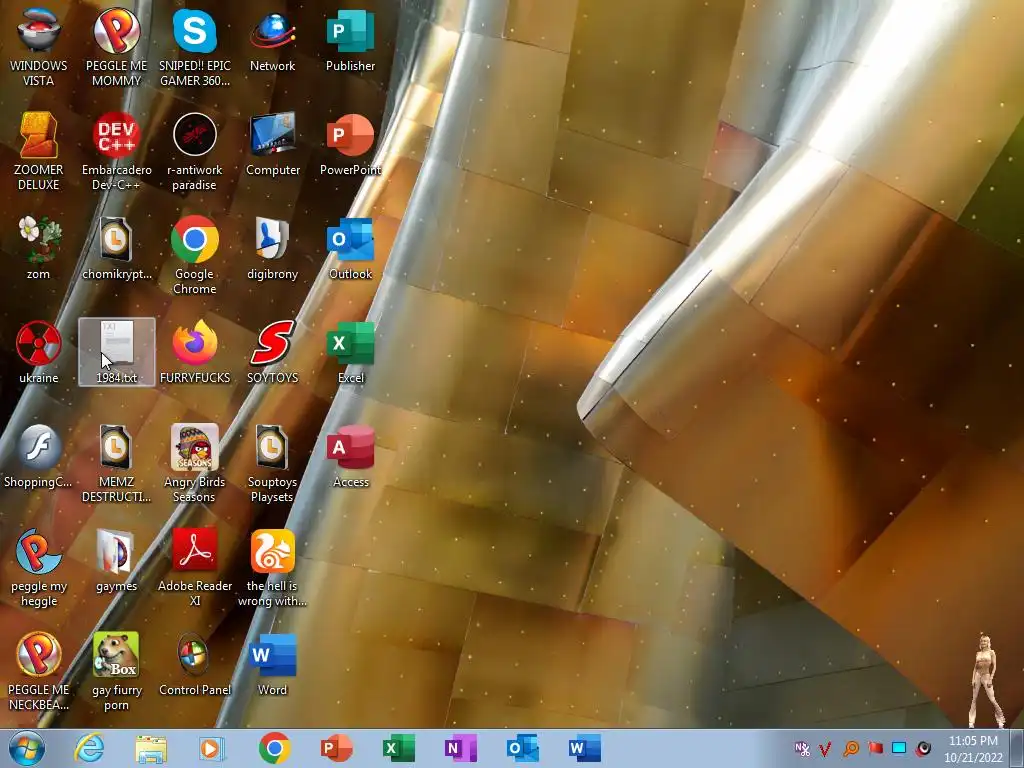
Task: Click the cyan monitor tray icon
Action: (899, 748)
